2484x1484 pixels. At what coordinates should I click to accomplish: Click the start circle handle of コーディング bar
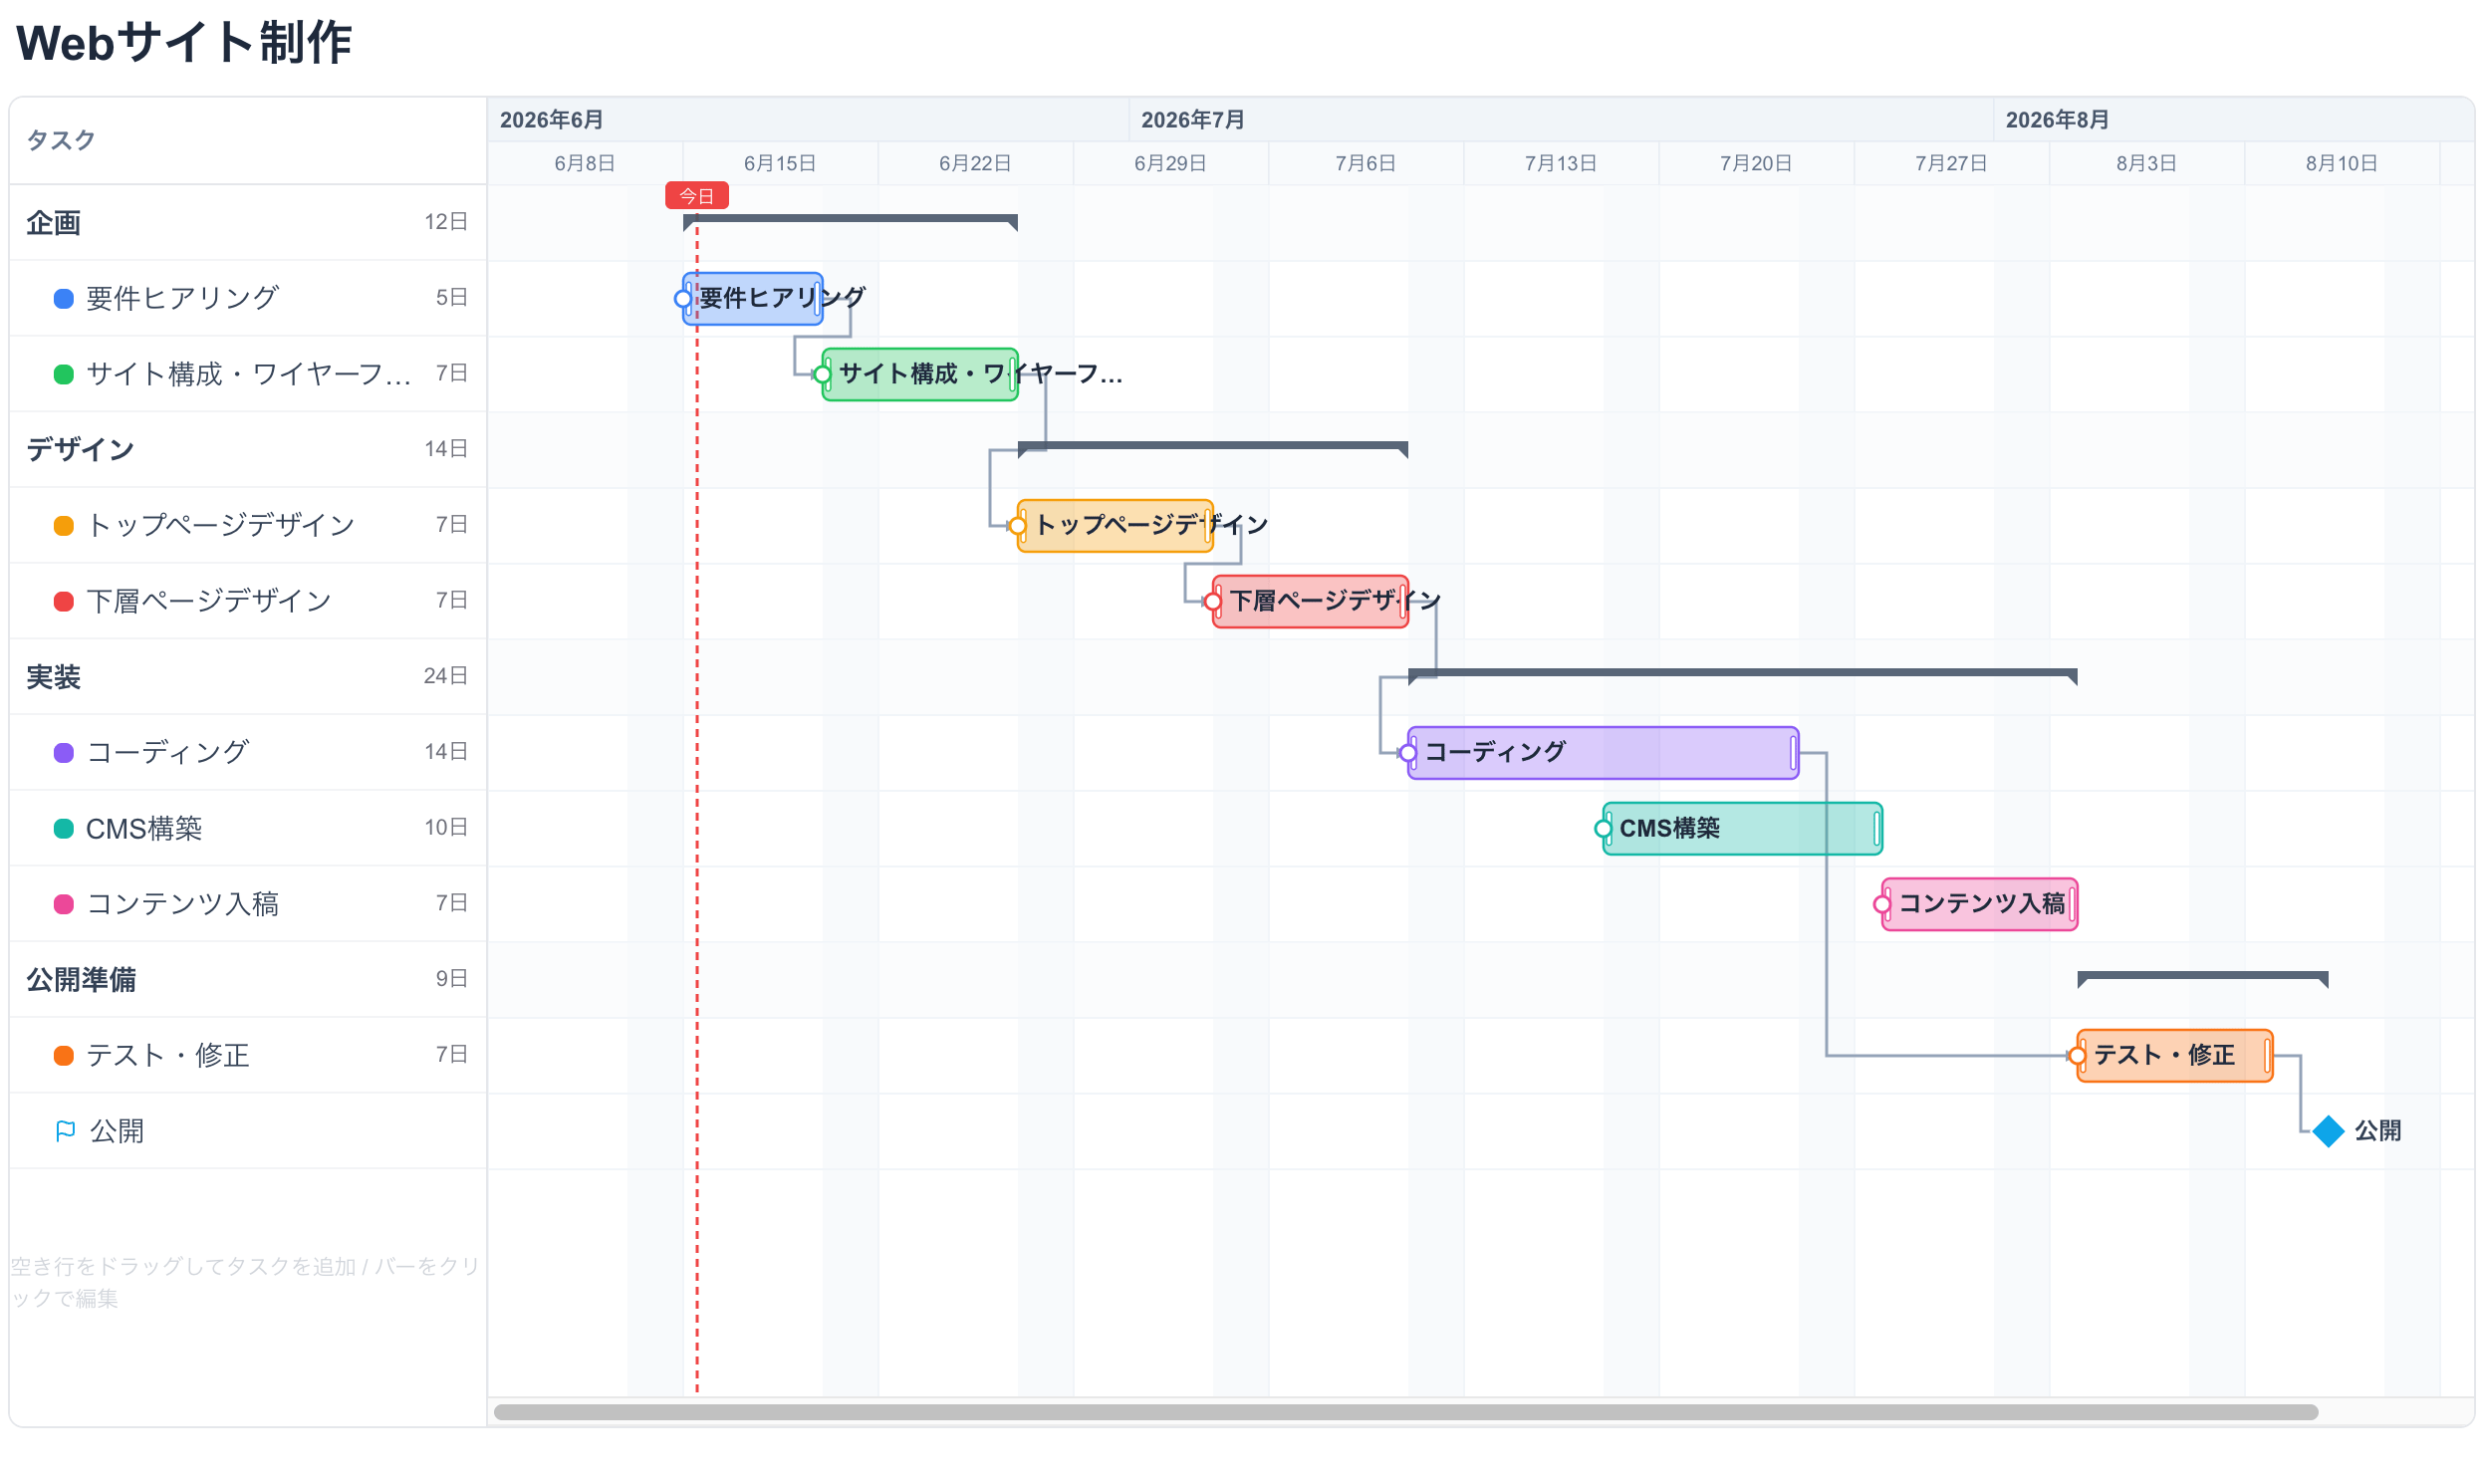pyautogui.click(x=1408, y=752)
